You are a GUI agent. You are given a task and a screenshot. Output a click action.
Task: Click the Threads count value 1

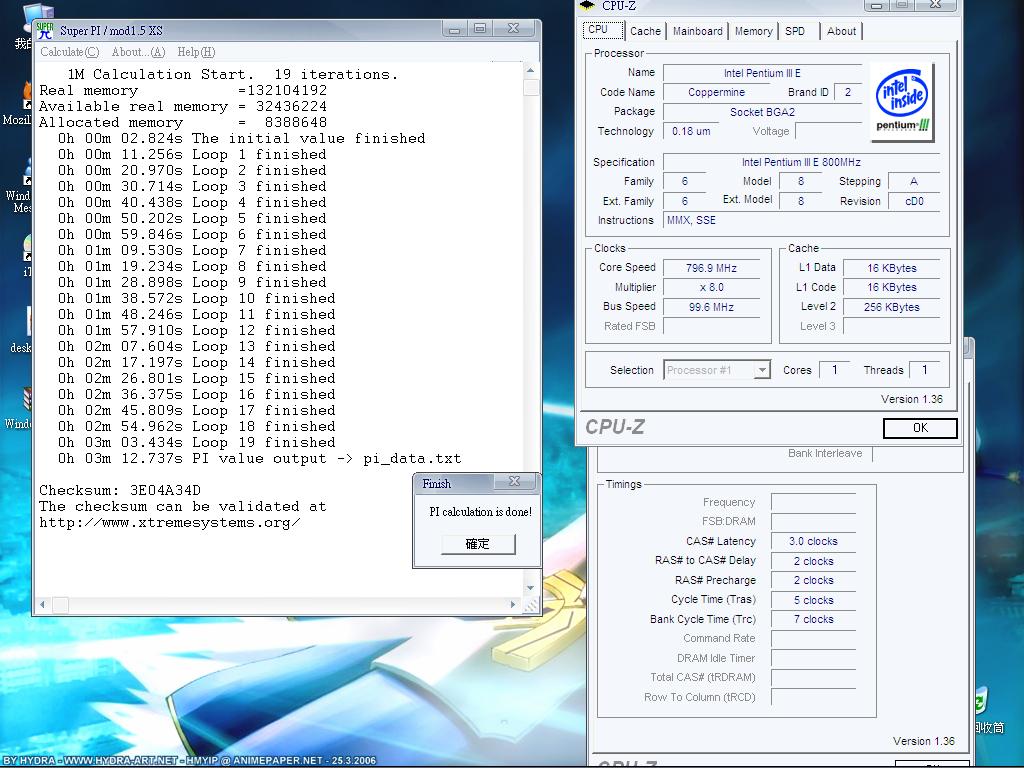point(925,370)
